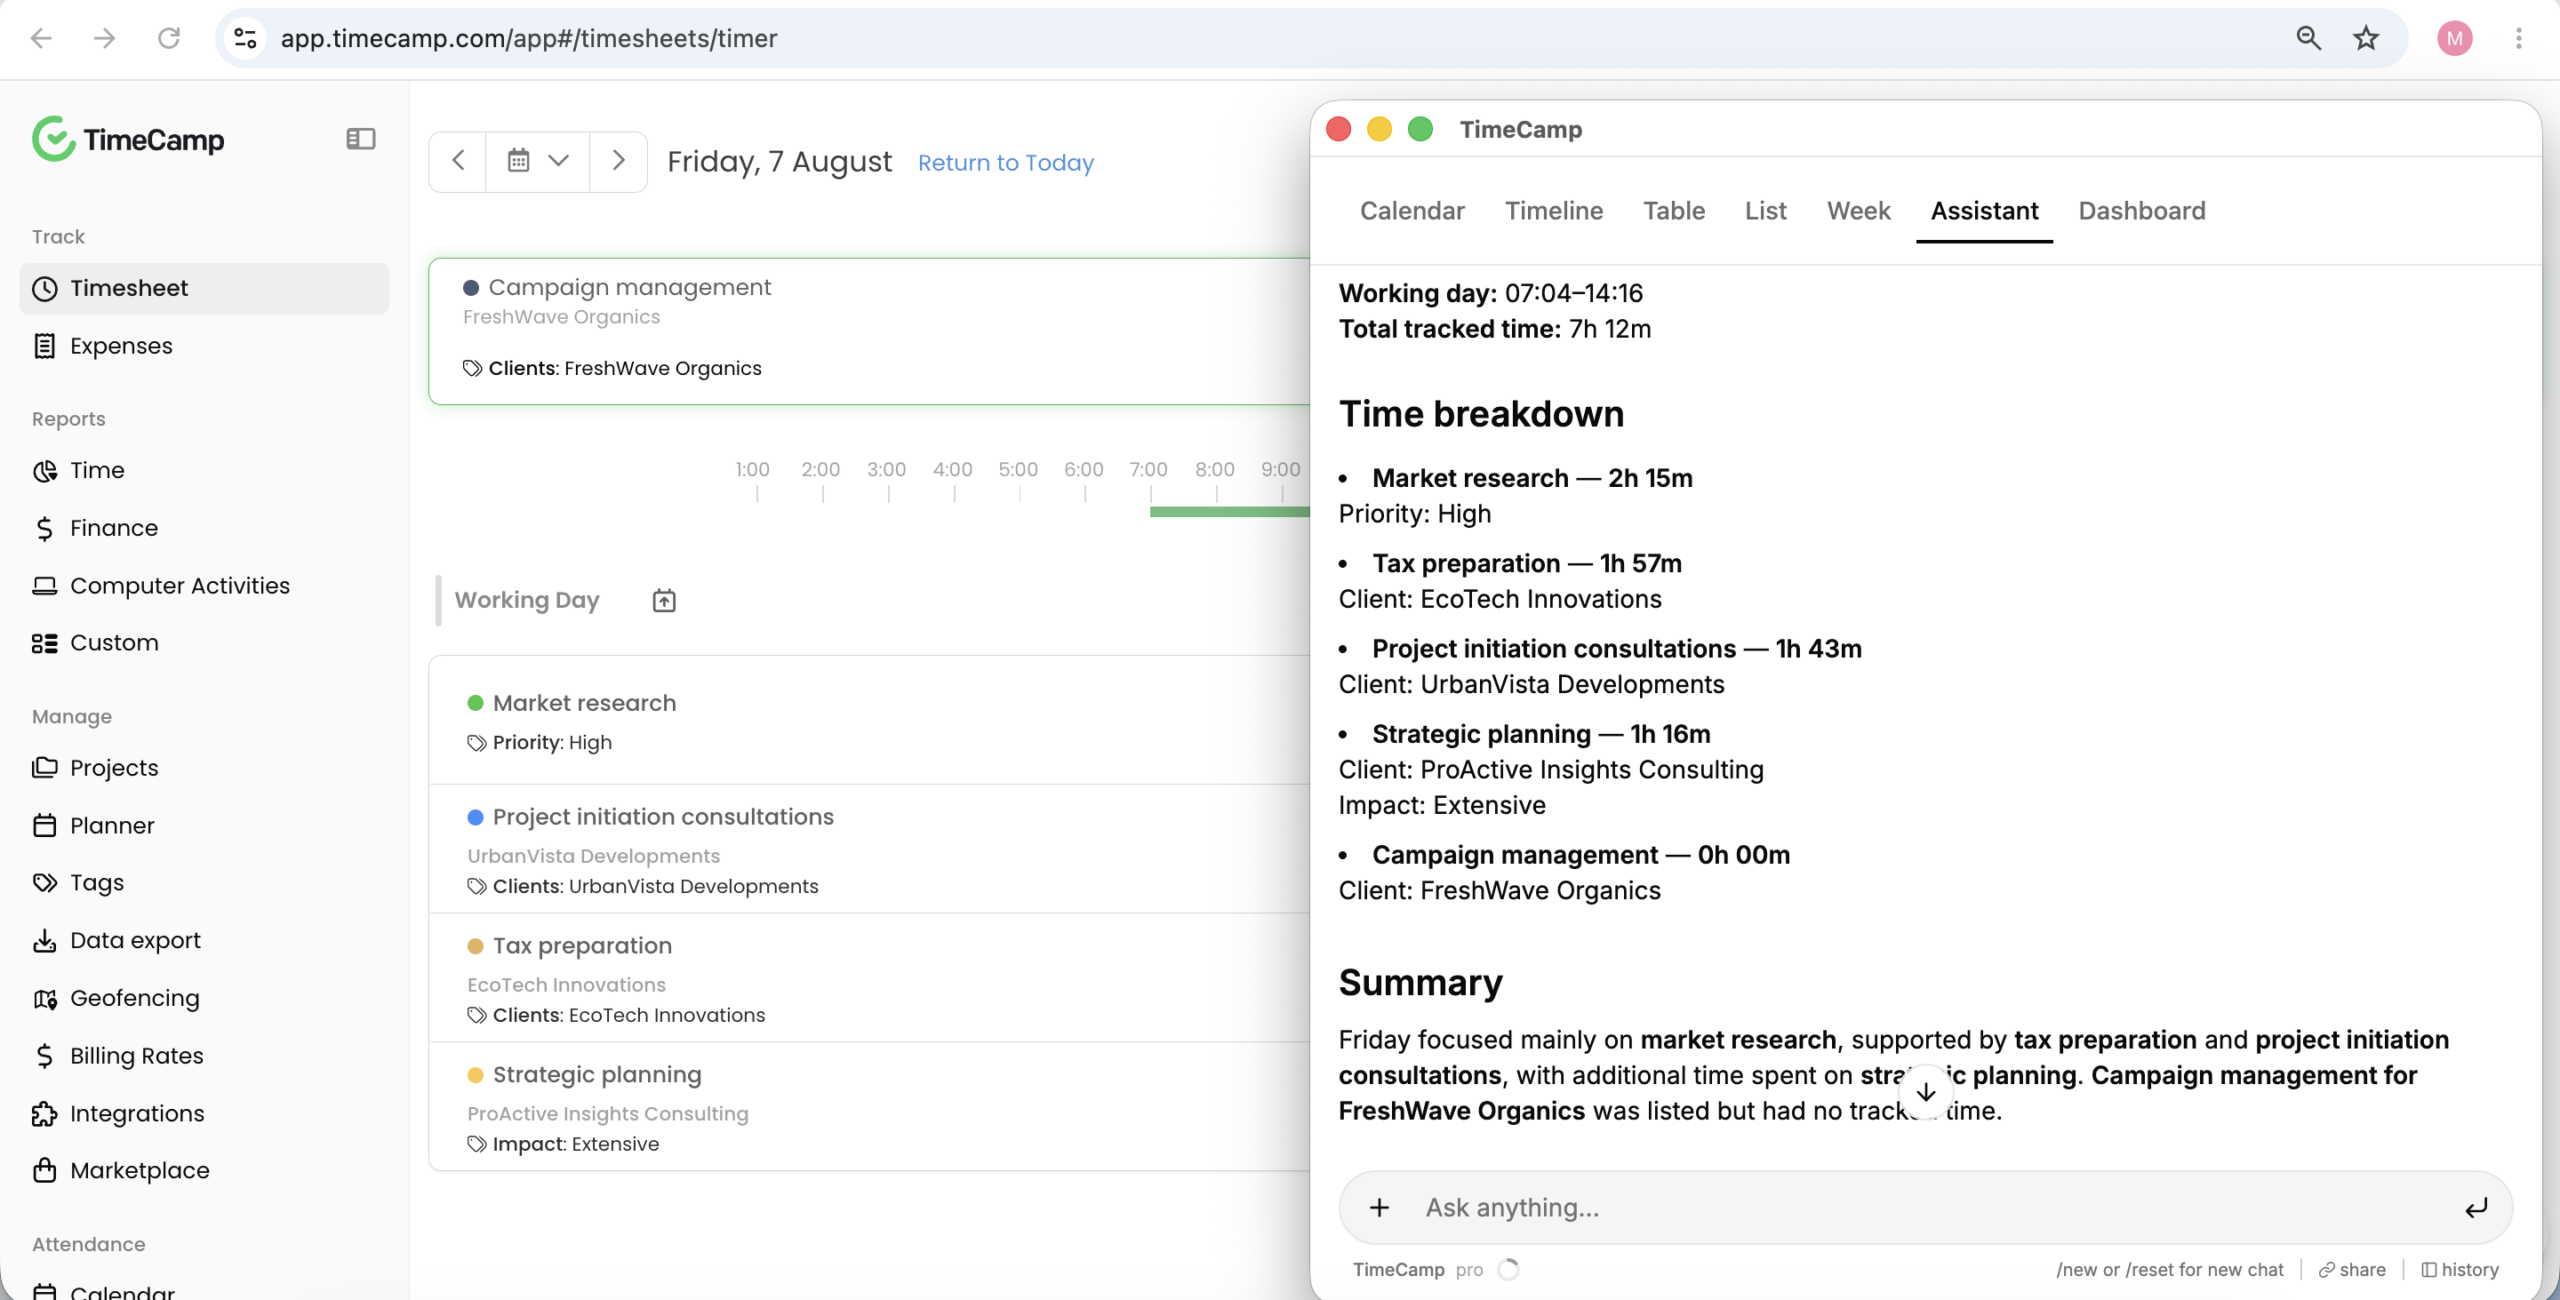Screen dimensions: 2560x1300
Task: Click the Tax preparation entry
Action: pyautogui.click(x=869, y=978)
